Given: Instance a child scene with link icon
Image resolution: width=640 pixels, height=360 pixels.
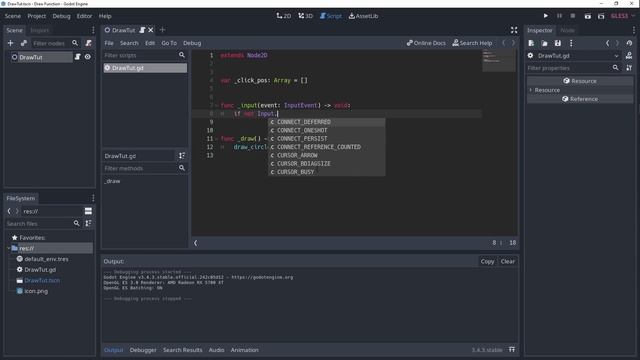Looking at the screenshot, I should [x=24, y=43].
